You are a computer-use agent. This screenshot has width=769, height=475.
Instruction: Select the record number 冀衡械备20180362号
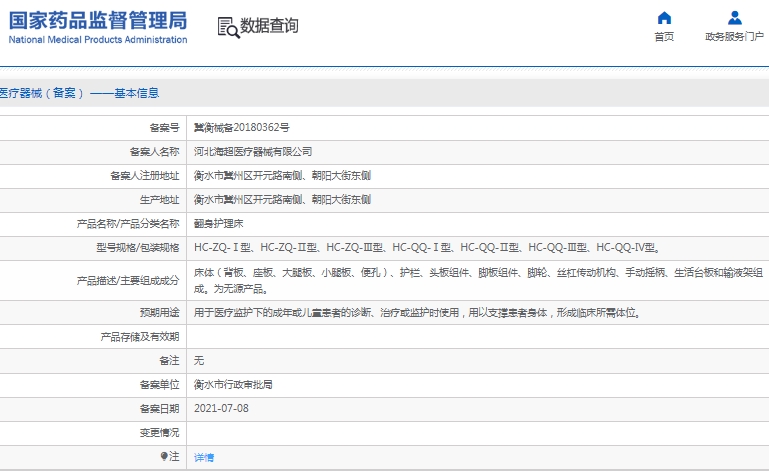[x=242, y=127]
